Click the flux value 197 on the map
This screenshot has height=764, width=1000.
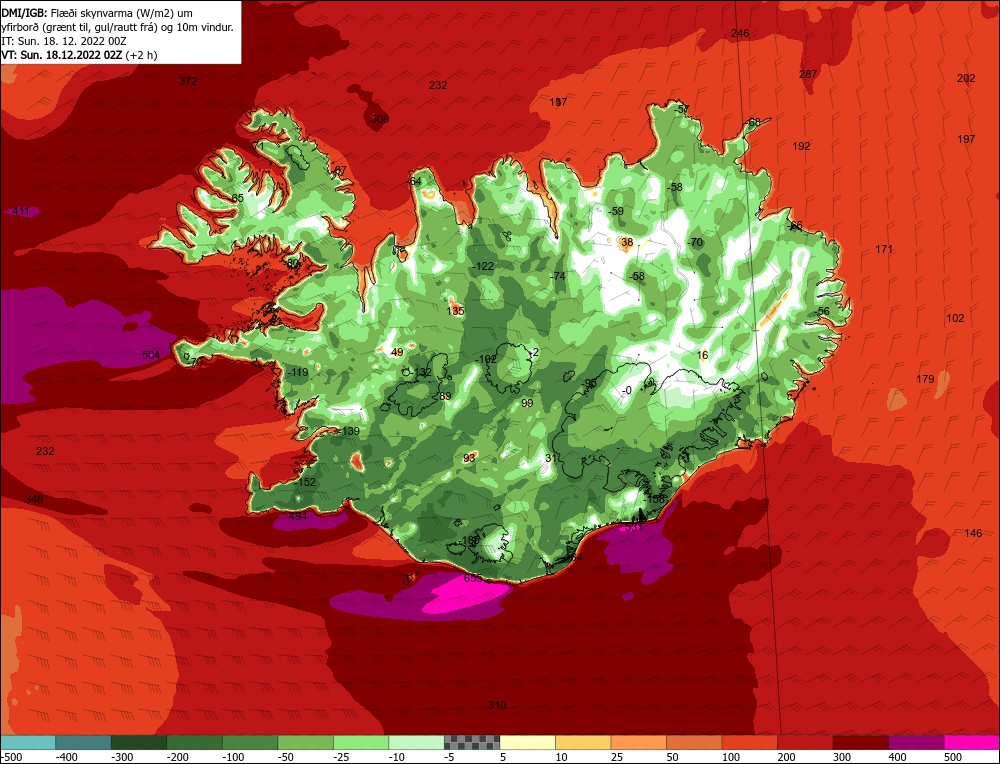(x=966, y=139)
